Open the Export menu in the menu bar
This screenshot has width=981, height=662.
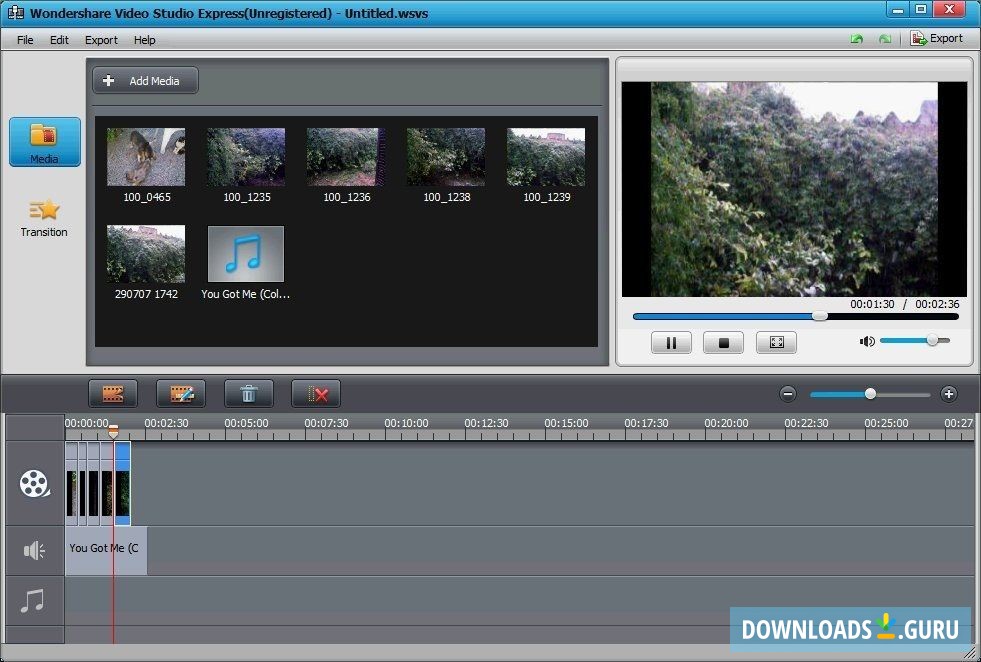tap(101, 40)
